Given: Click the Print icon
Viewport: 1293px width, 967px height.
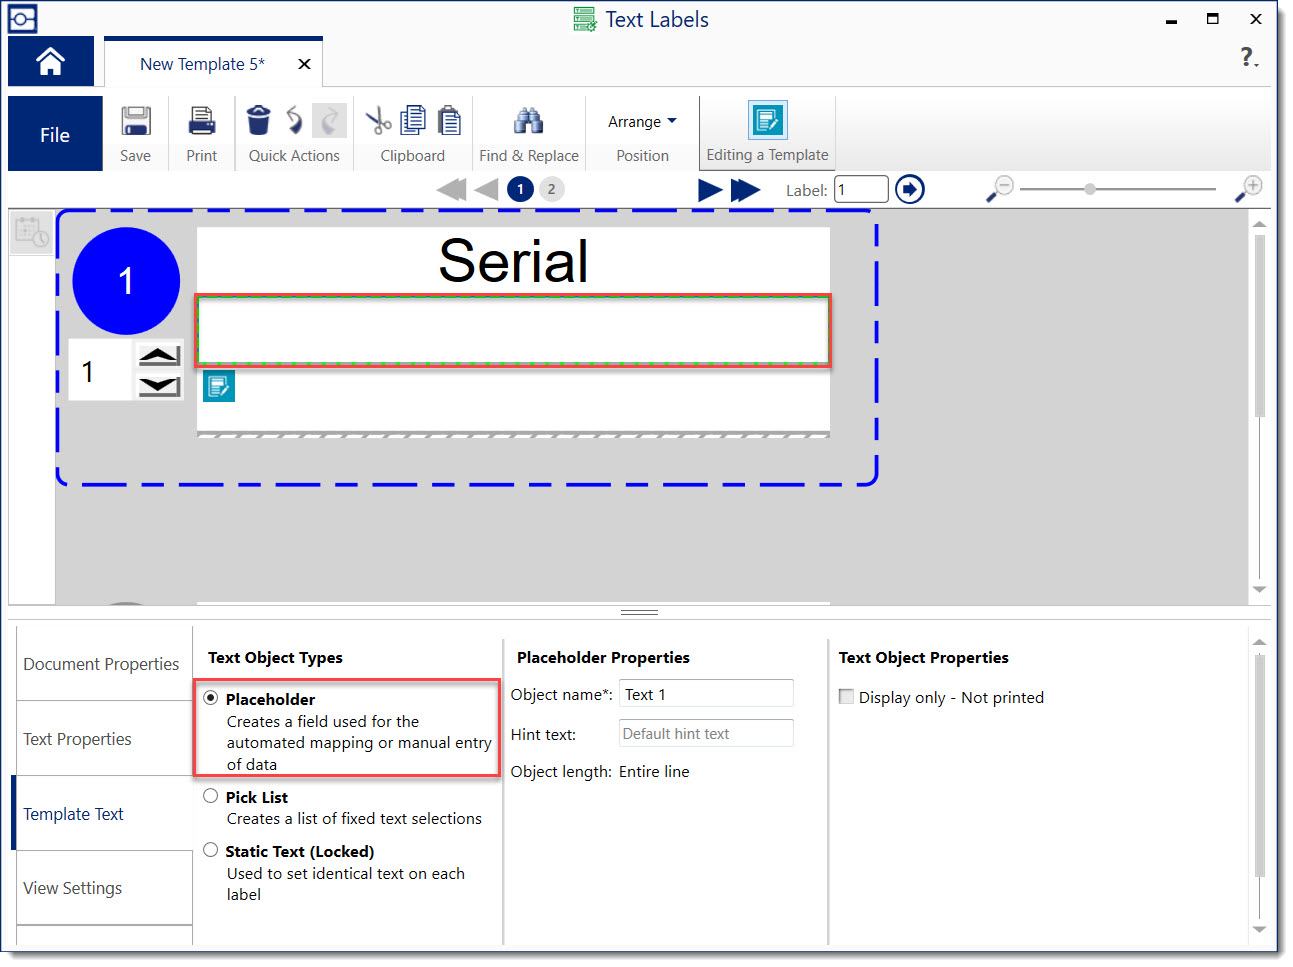Looking at the screenshot, I should click(201, 120).
